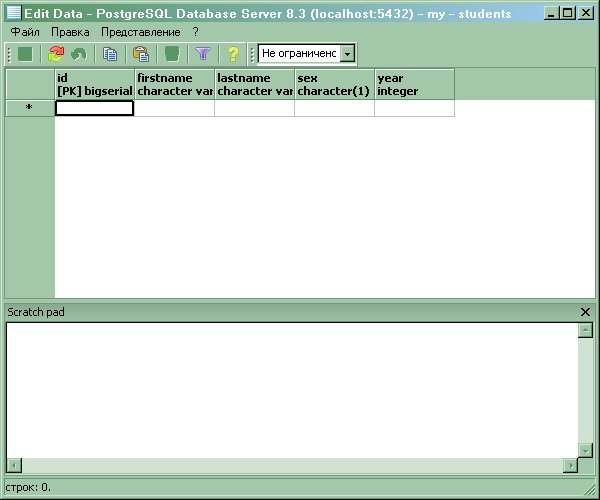Open the ? help menu

pyautogui.click(x=196, y=32)
